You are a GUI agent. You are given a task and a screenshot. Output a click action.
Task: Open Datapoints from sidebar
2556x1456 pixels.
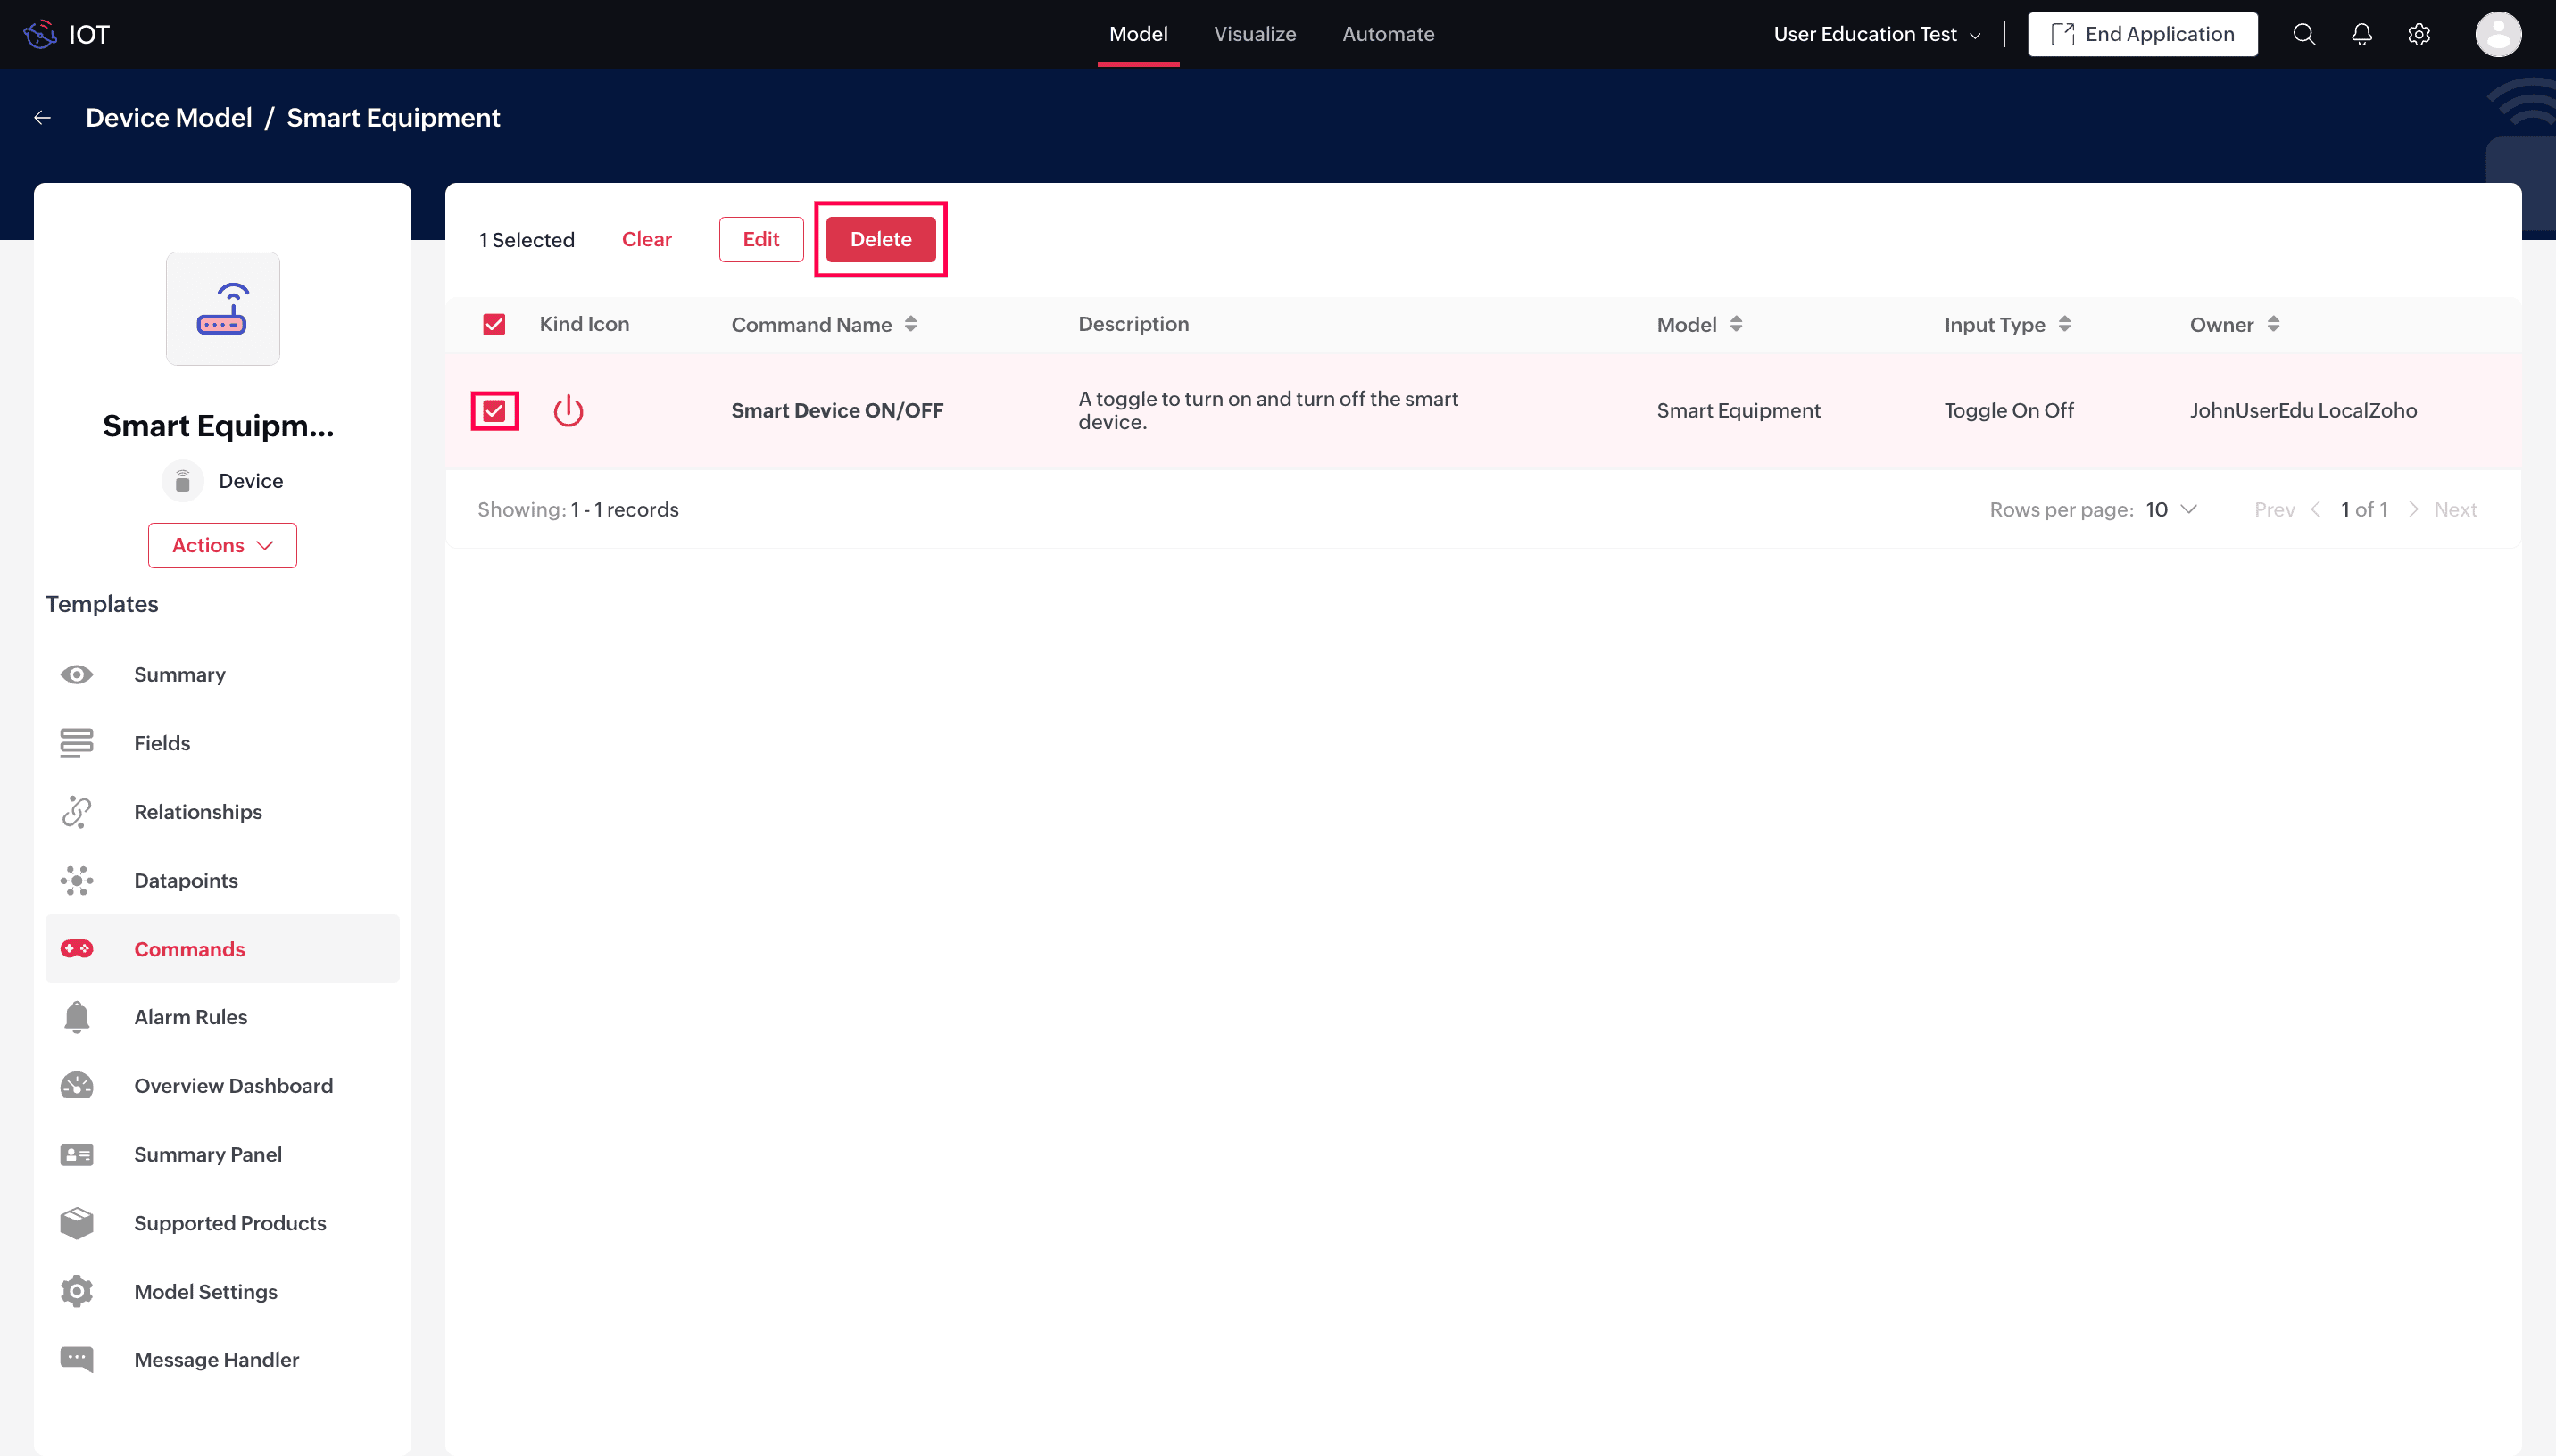(185, 880)
